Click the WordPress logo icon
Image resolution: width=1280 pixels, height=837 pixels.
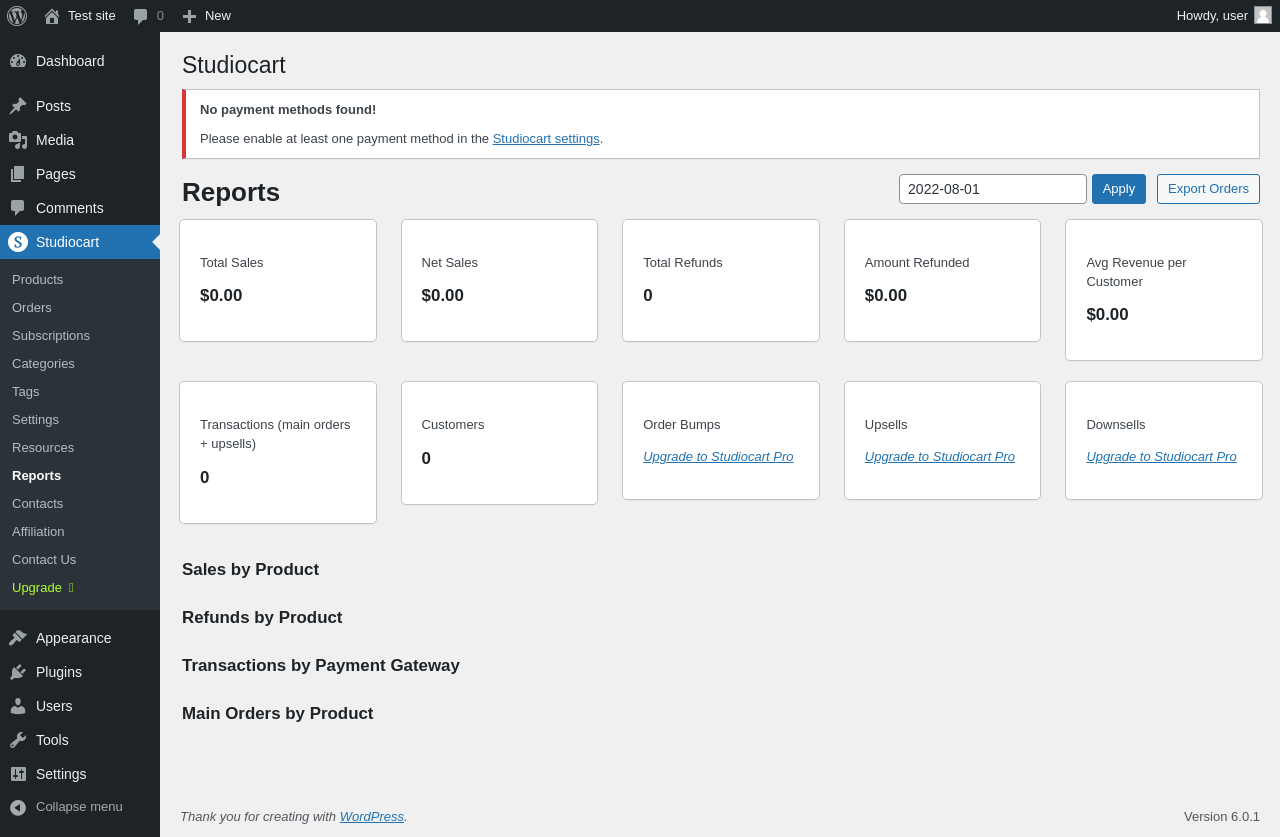[x=17, y=16]
